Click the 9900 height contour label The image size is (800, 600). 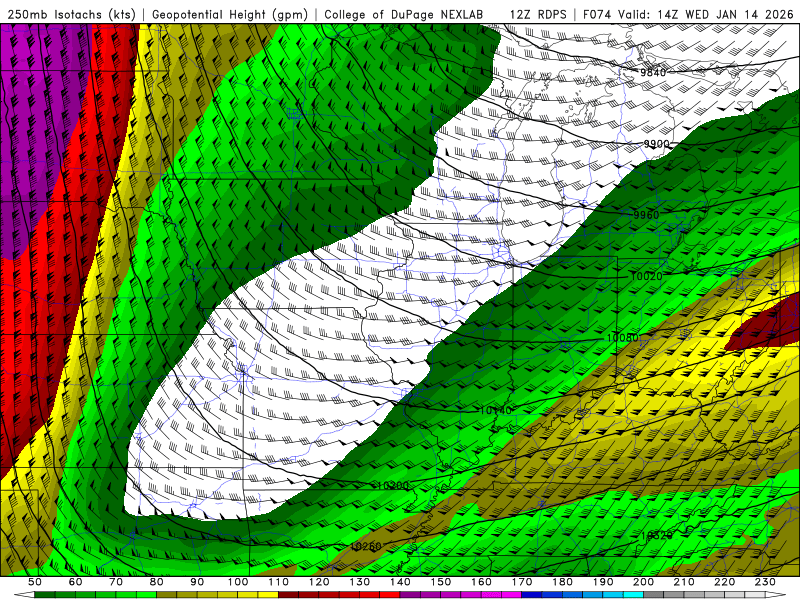656,144
